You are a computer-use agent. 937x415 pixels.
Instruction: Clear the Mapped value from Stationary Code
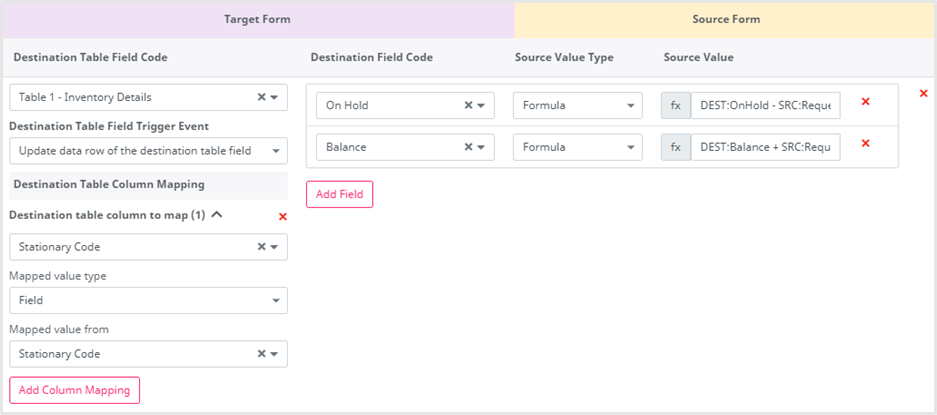point(262,353)
